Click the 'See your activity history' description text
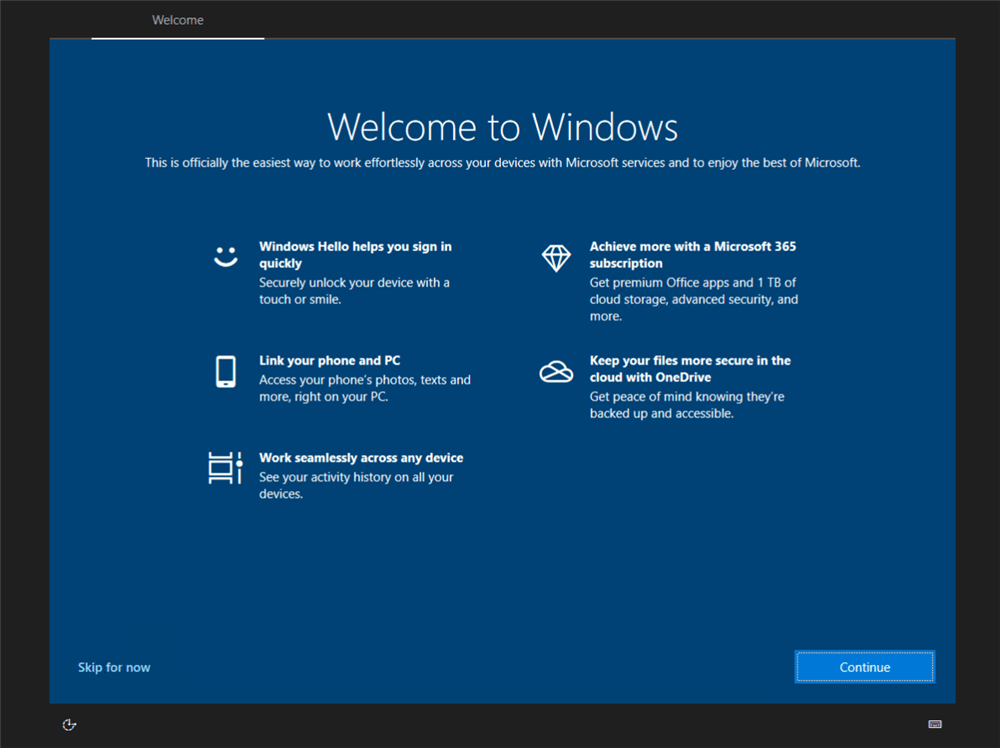Viewport: 1000px width, 748px height. (355, 485)
